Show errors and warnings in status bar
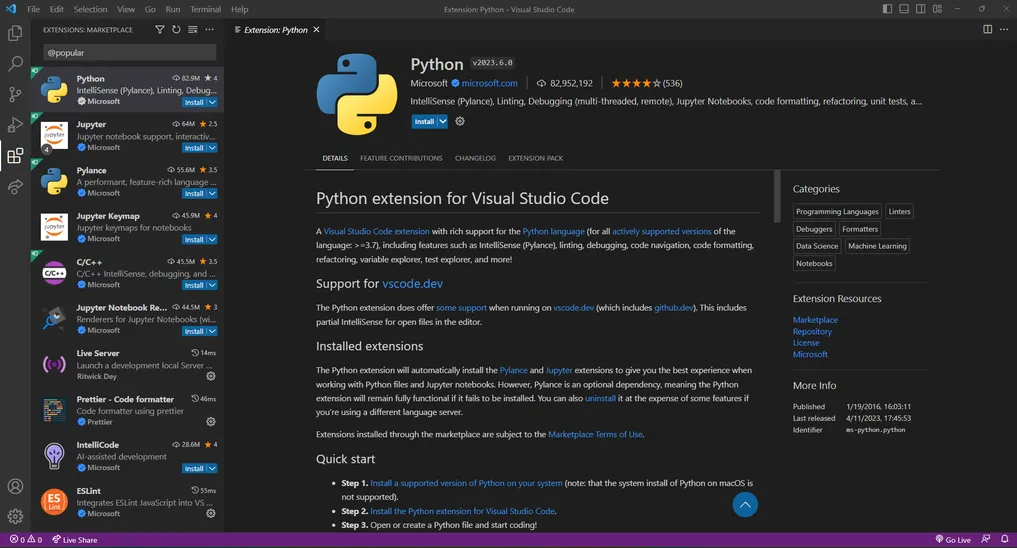1017x548 pixels. click(26, 540)
